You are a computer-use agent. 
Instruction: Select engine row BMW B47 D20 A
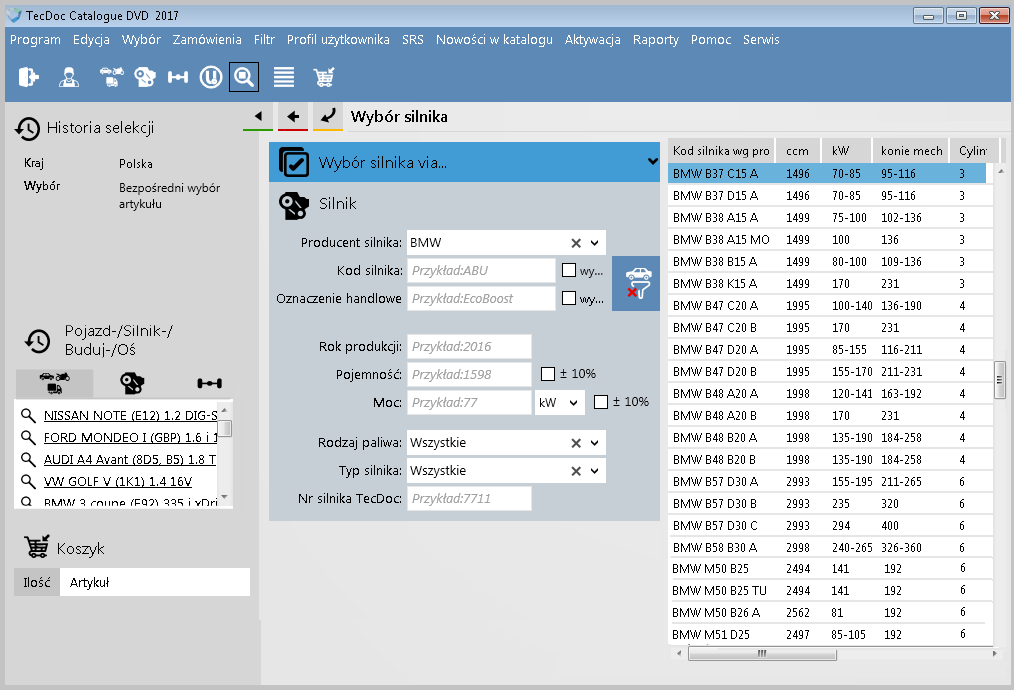pos(830,350)
